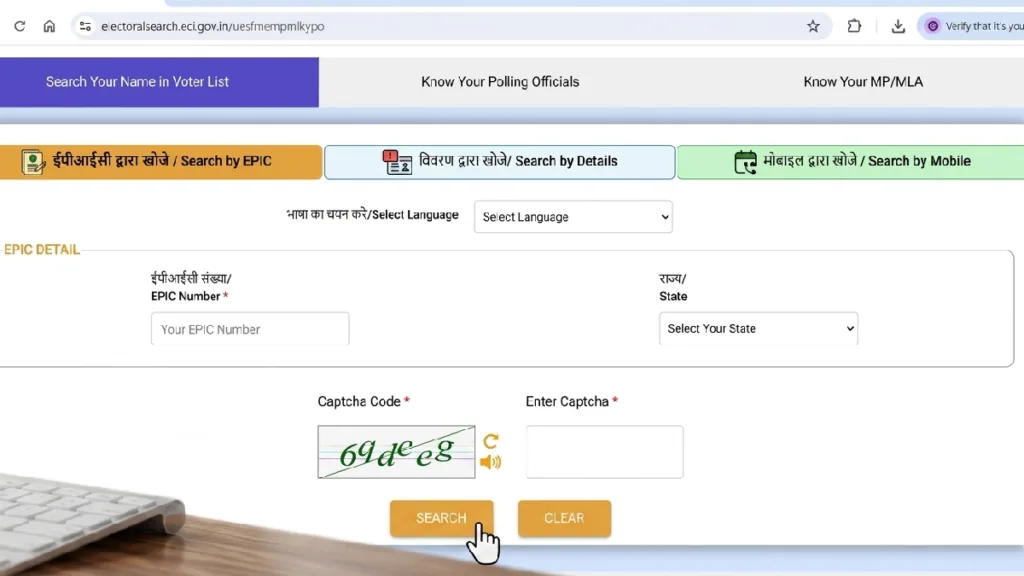The image size is (1024, 576).
Task: Select the Search by Mobile option
Action: 850,161
